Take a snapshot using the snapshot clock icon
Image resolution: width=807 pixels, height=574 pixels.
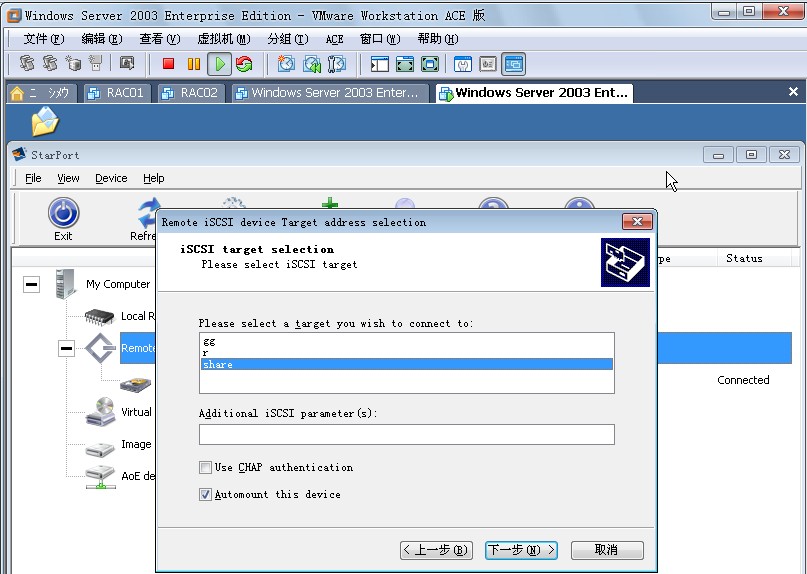(x=286, y=64)
